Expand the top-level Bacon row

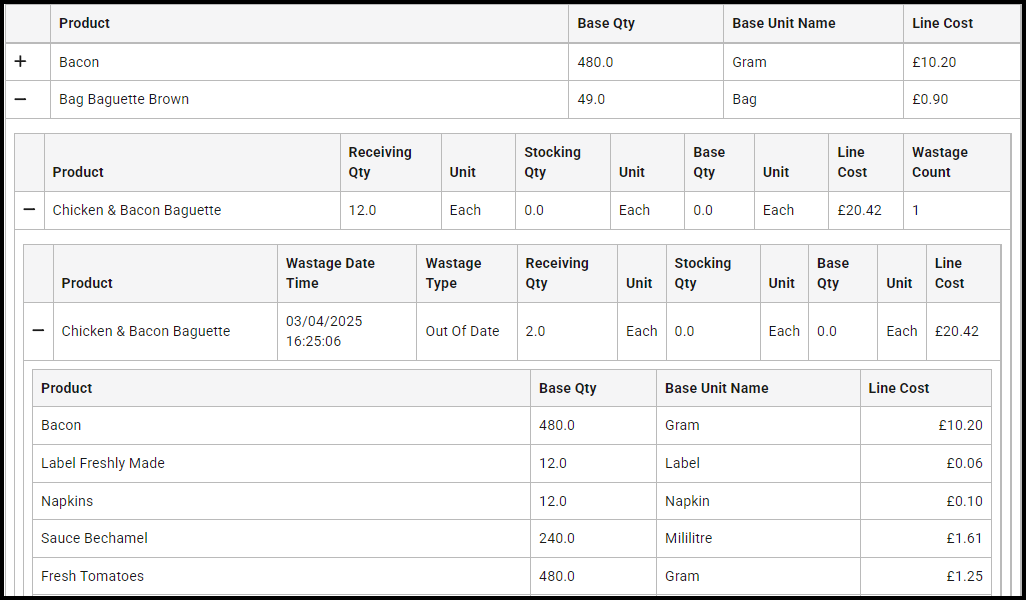tap(20, 62)
